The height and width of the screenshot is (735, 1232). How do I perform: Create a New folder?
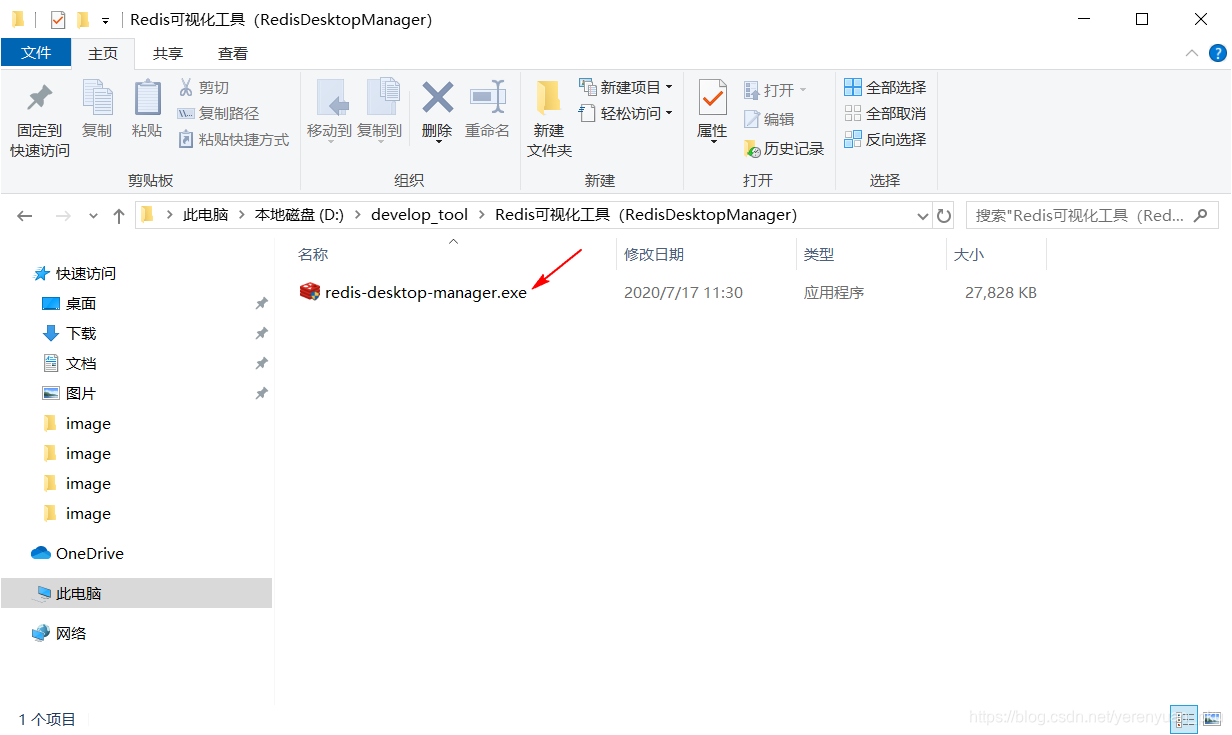pyautogui.click(x=549, y=120)
